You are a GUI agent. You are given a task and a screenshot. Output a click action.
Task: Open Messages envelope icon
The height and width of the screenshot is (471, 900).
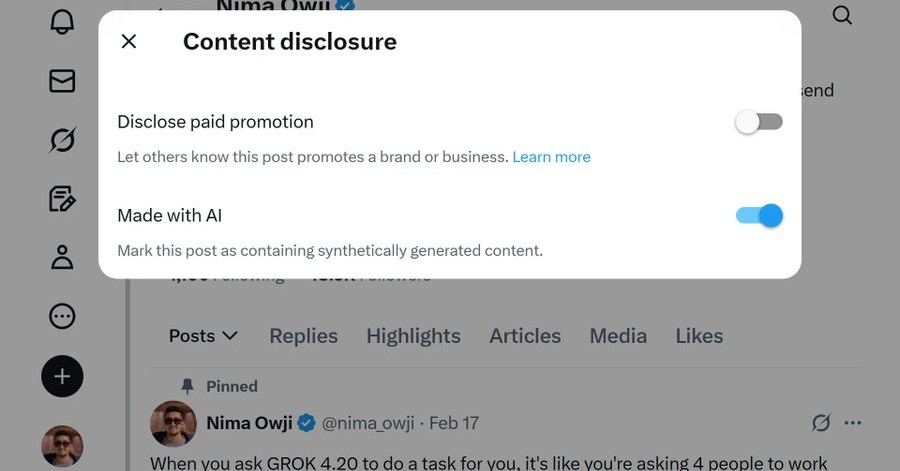62,81
